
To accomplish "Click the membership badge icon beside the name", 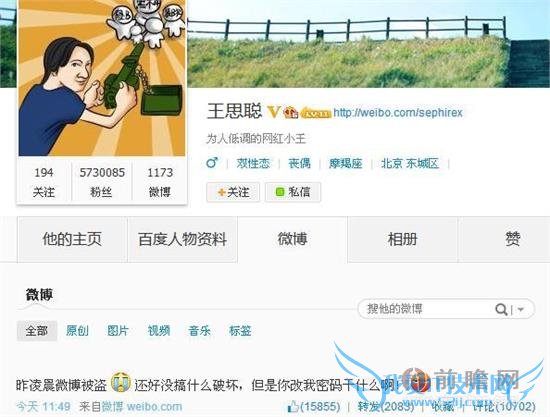I will tap(290, 112).
